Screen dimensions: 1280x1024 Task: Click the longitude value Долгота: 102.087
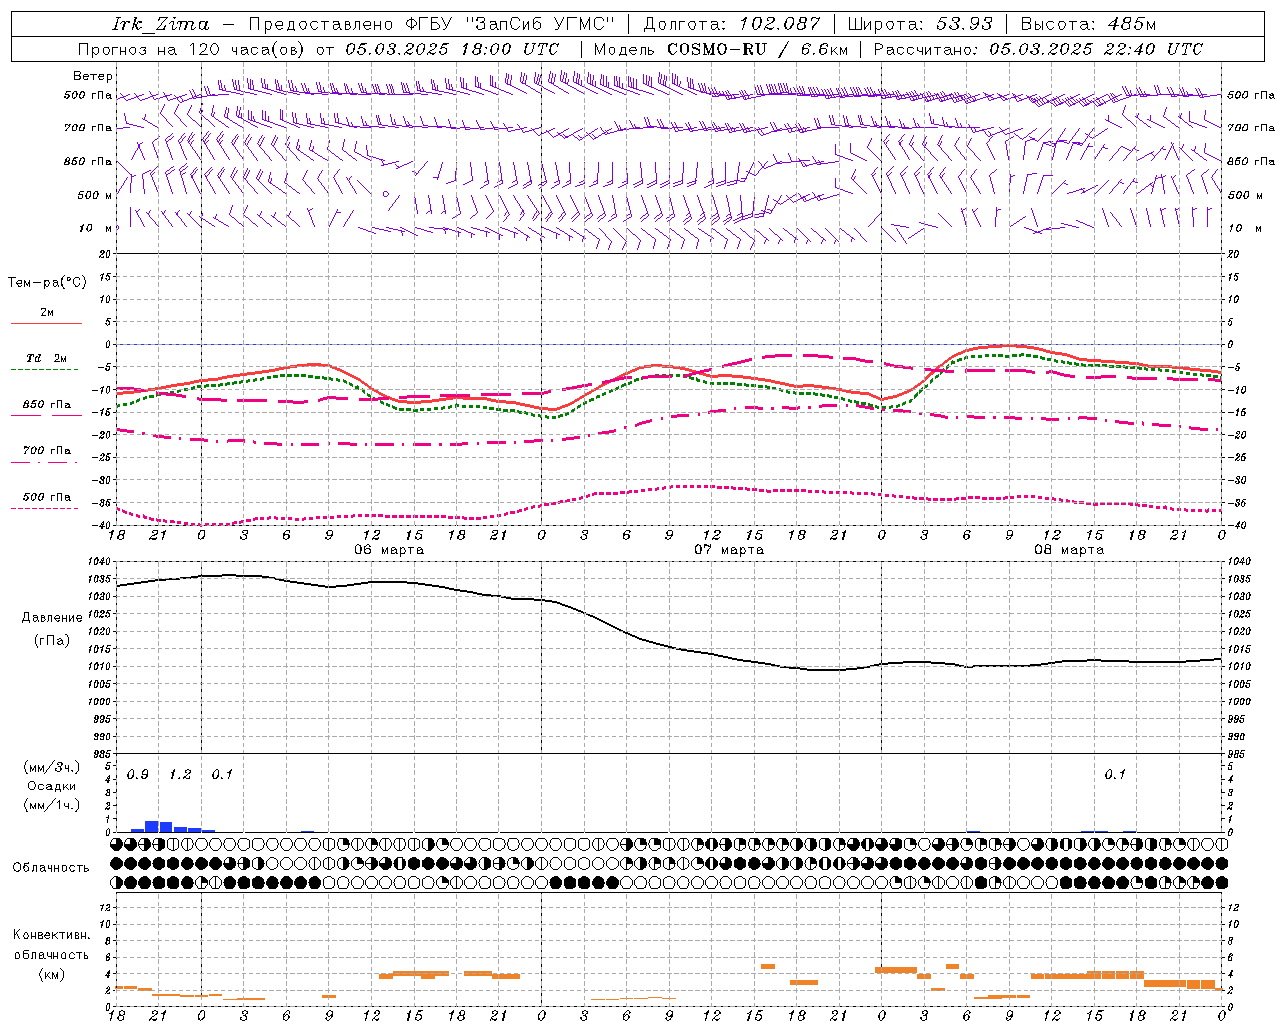732,24
